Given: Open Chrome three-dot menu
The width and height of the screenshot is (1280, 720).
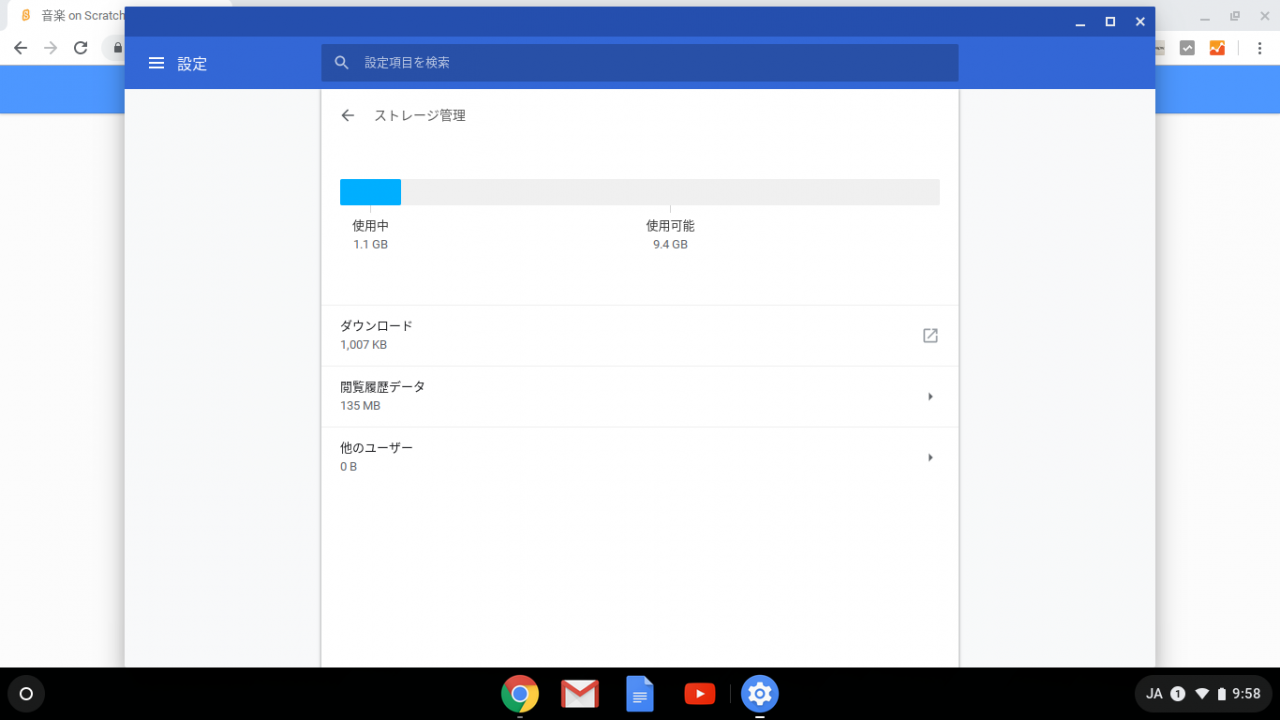Looking at the screenshot, I should coord(1260,48).
